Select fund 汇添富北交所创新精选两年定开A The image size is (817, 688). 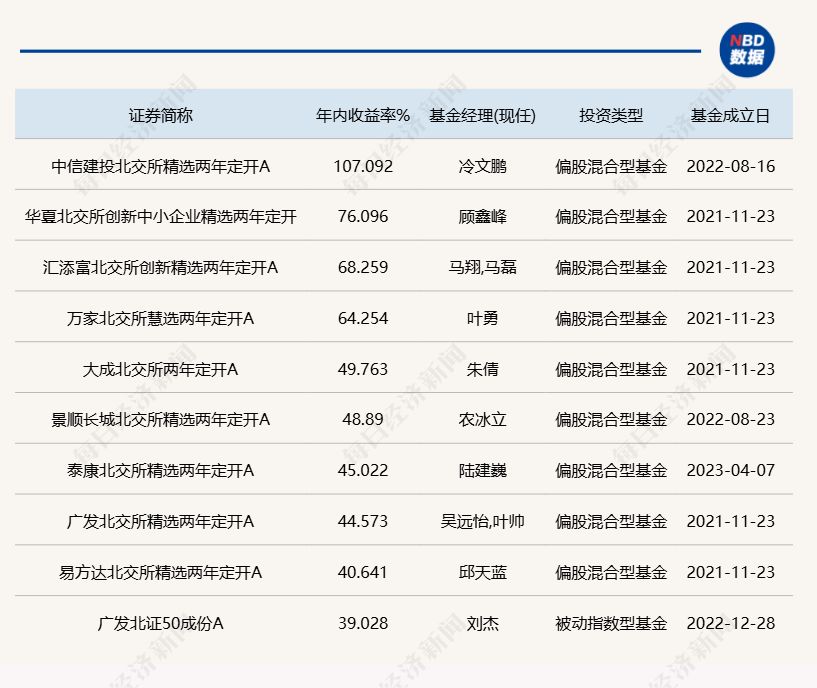[x=162, y=267]
